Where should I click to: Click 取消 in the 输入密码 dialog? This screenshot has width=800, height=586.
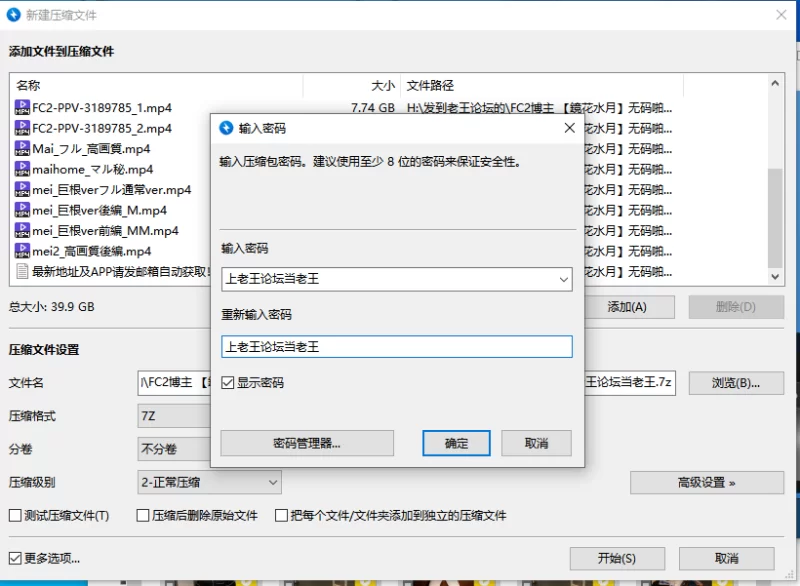pyautogui.click(x=536, y=443)
